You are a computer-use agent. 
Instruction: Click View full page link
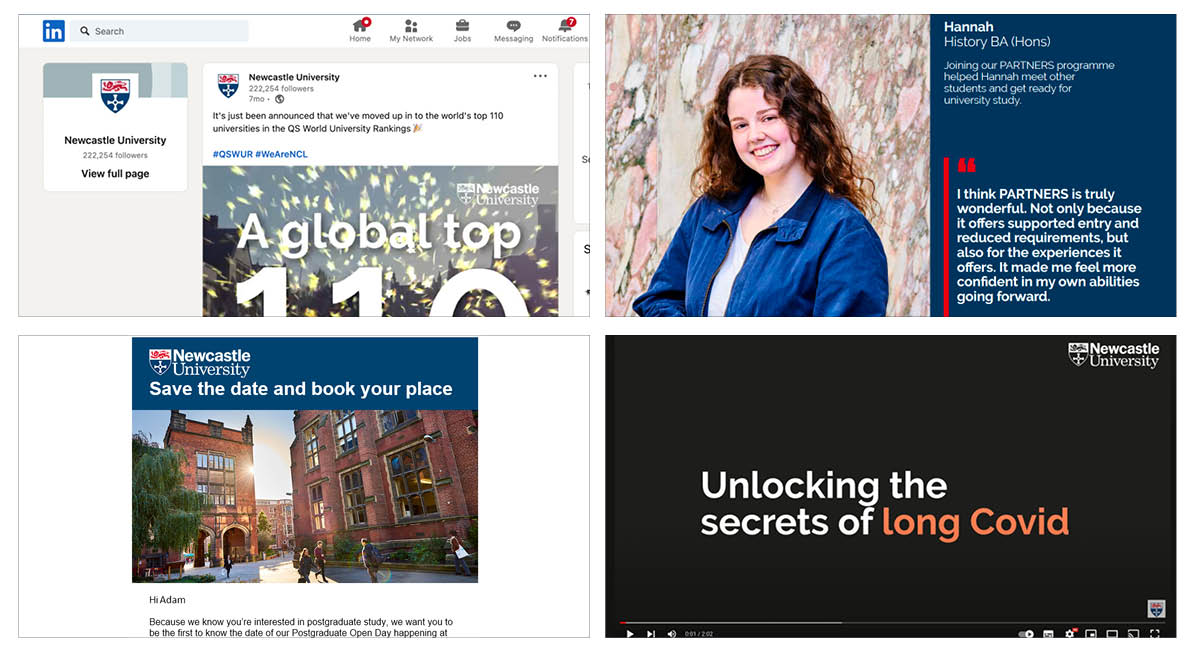[x=115, y=173]
